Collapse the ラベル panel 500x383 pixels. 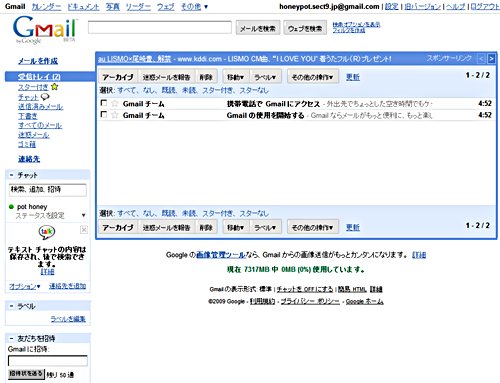(x=12, y=306)
